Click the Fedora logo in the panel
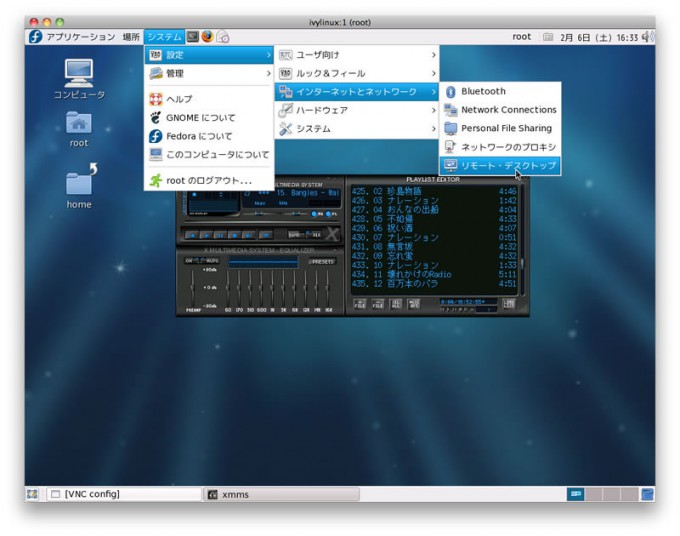 click(x=35, y=37)
